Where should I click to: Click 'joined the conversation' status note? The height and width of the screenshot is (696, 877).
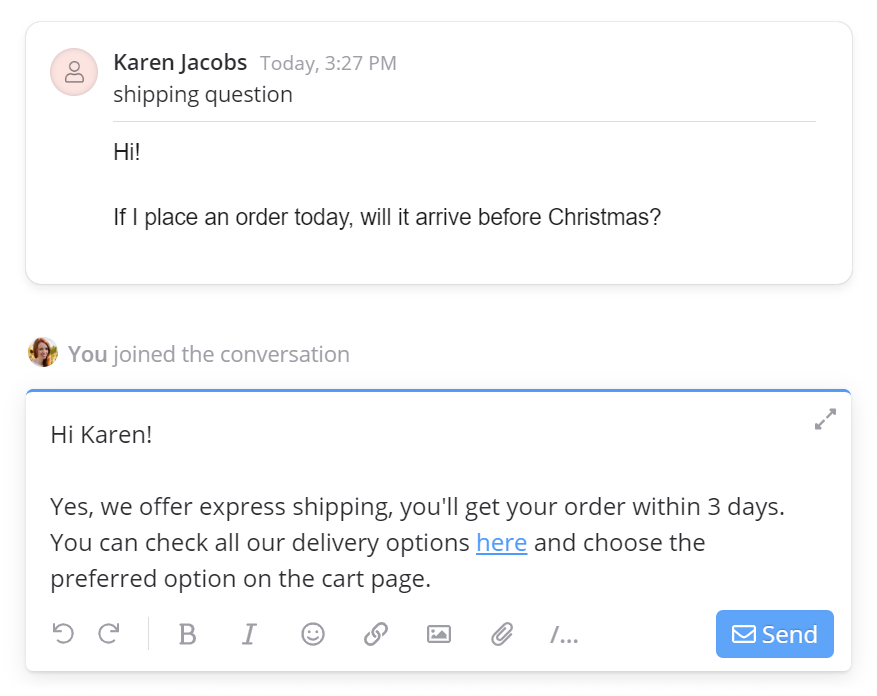[x=231, y=354]
